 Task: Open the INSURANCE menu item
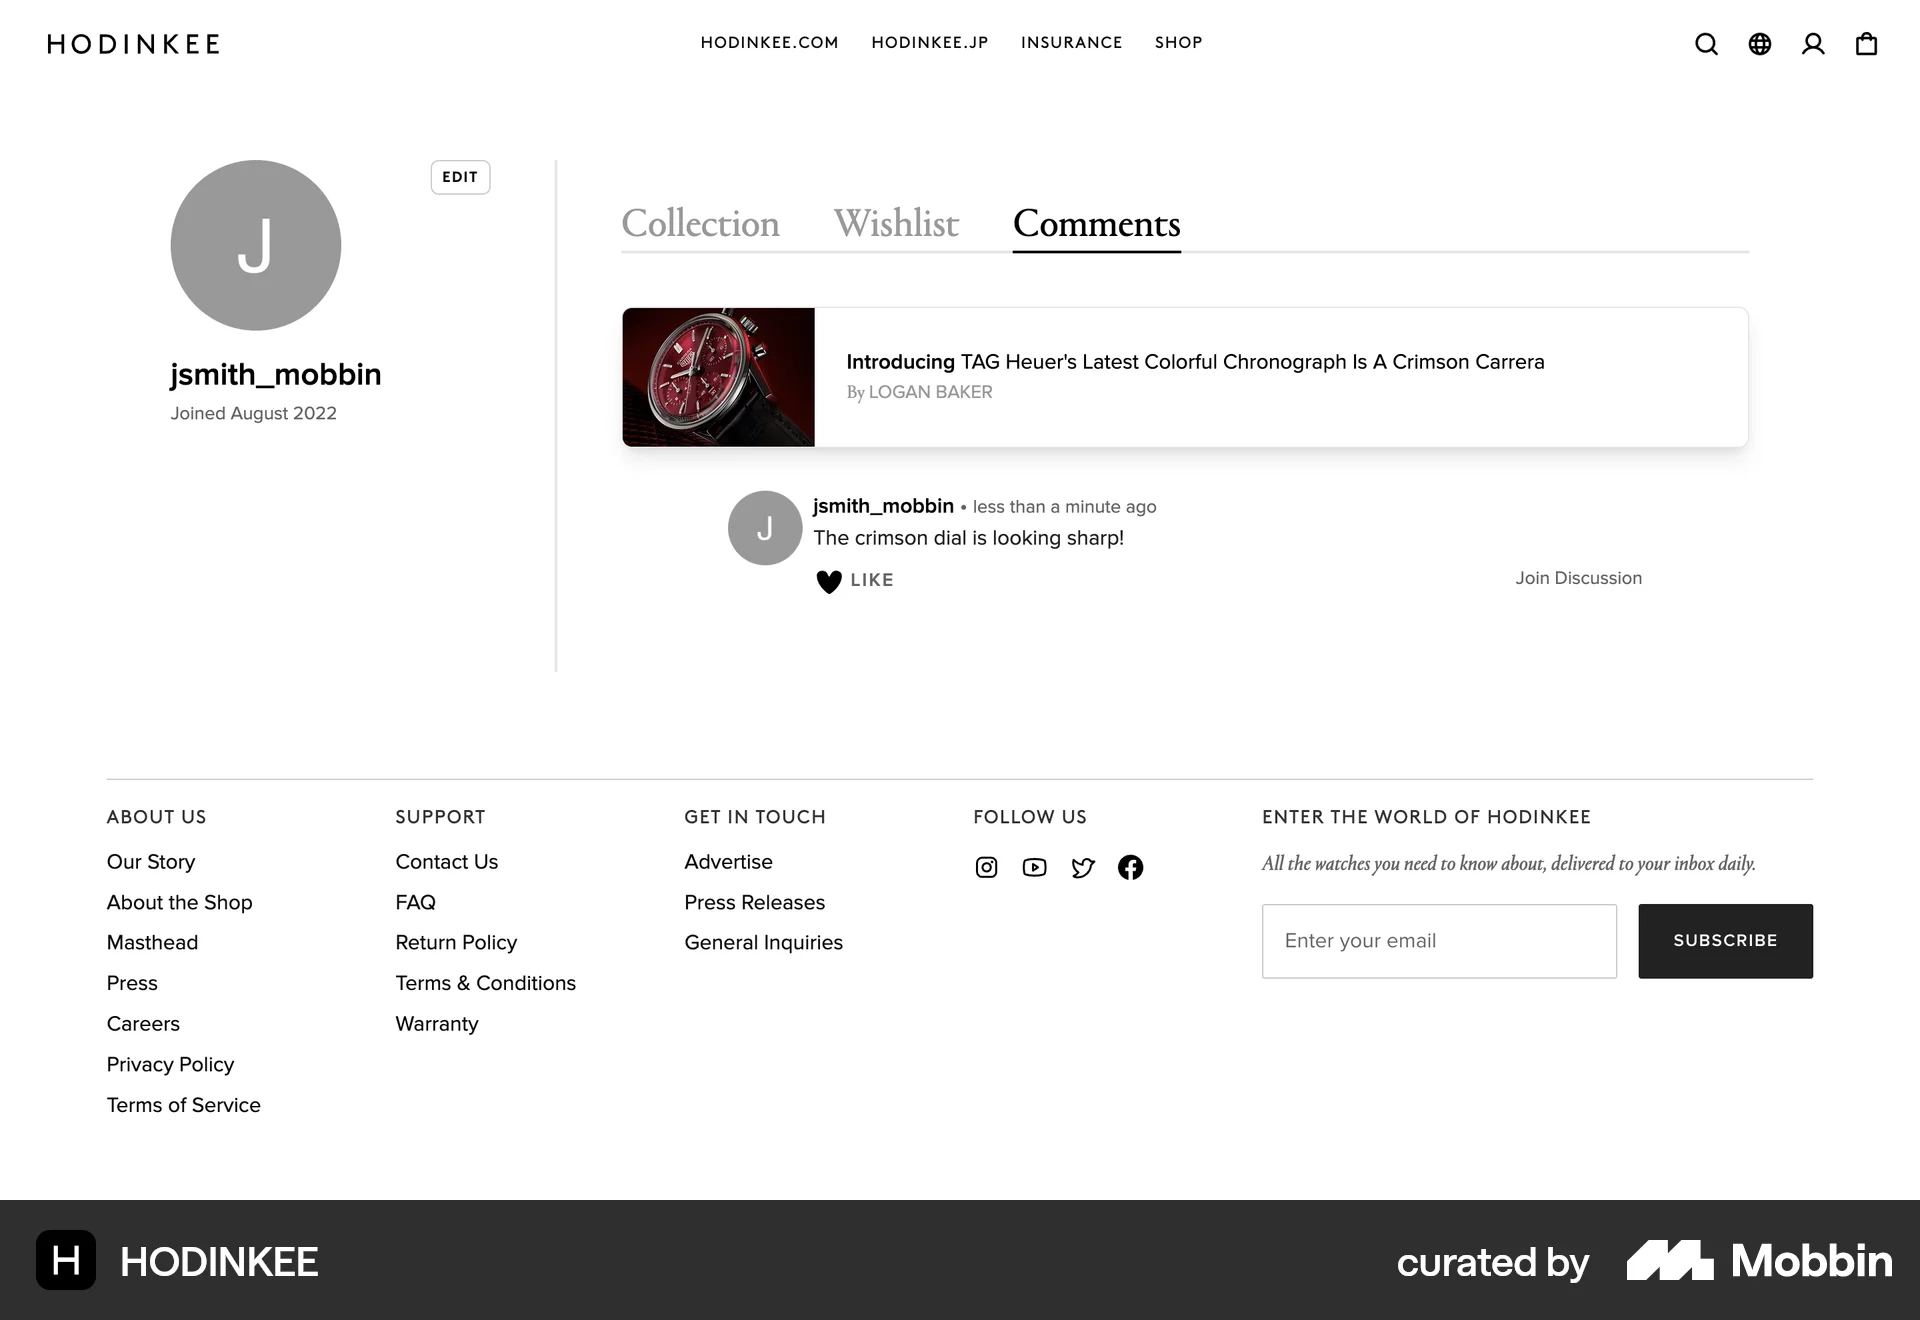pyautogui.click(x=1071, y=43)
